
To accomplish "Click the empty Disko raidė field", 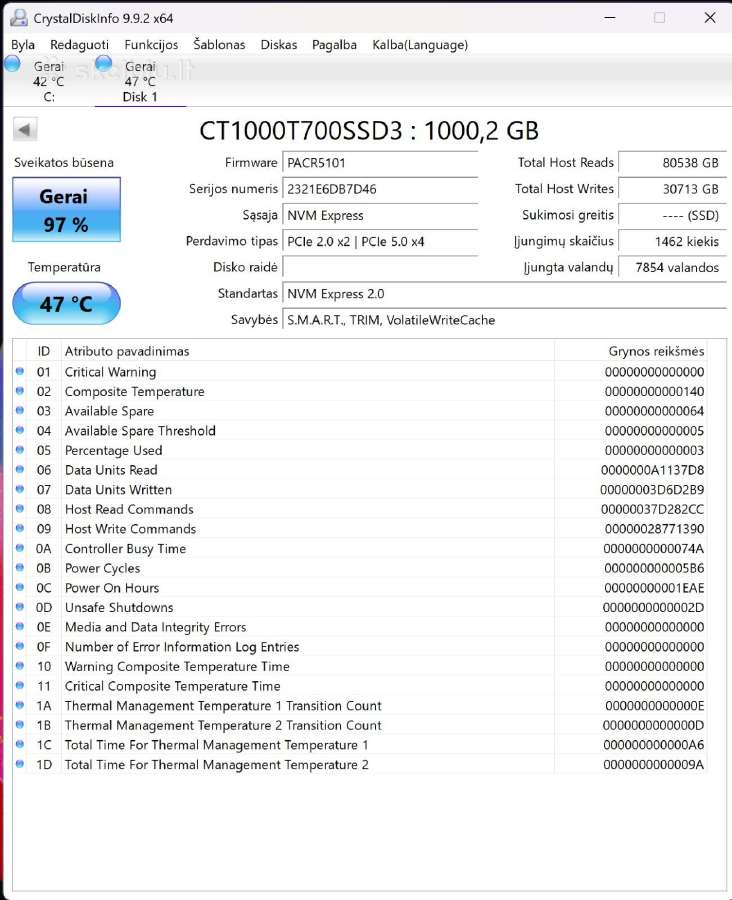I will click(x=380, y=267).
